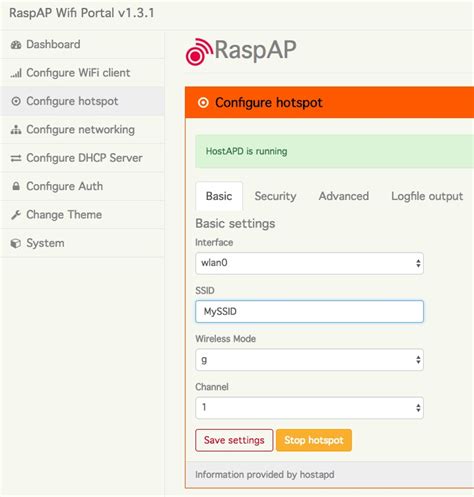Open the Advanced tab
Screen dimensions: 474x497
click(x=344, y=196)
